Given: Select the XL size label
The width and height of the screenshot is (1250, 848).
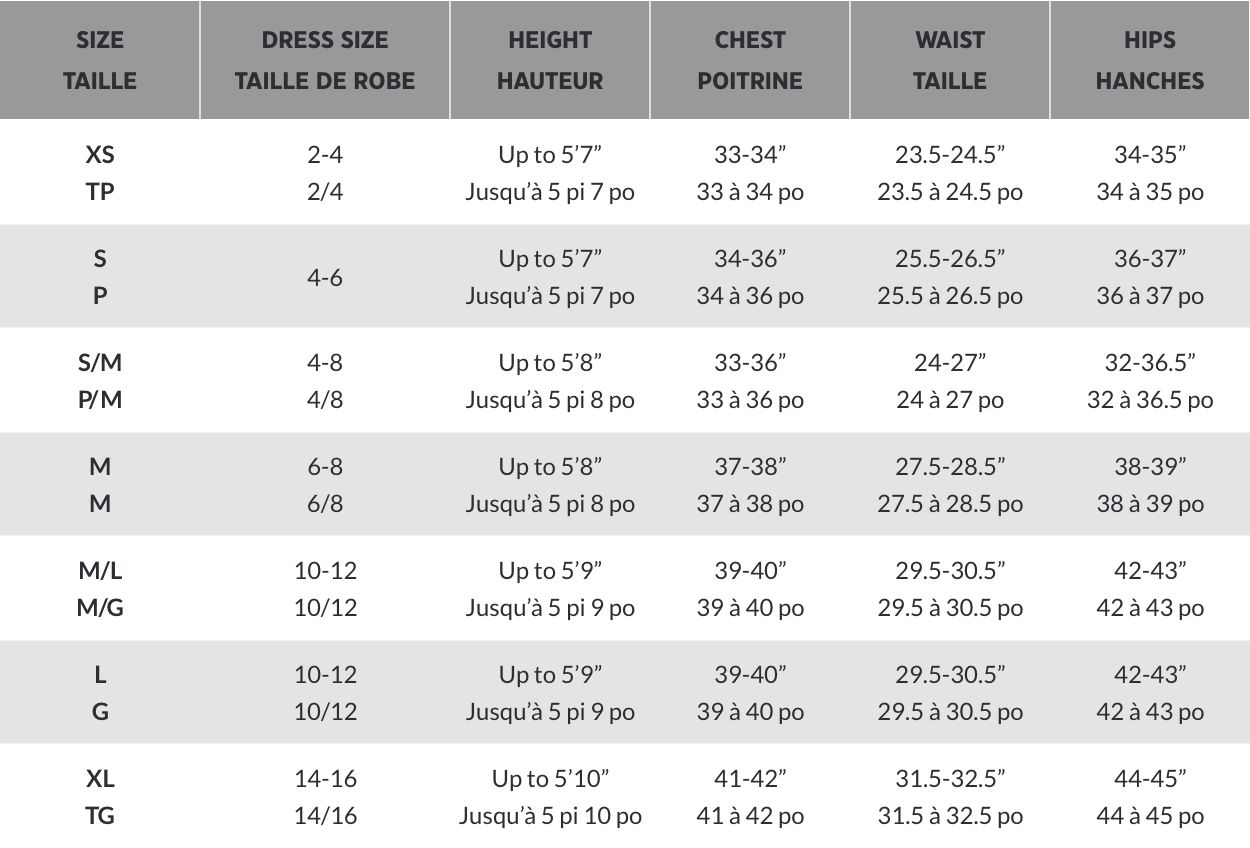Looking at the screenshot, I should 100,779.
